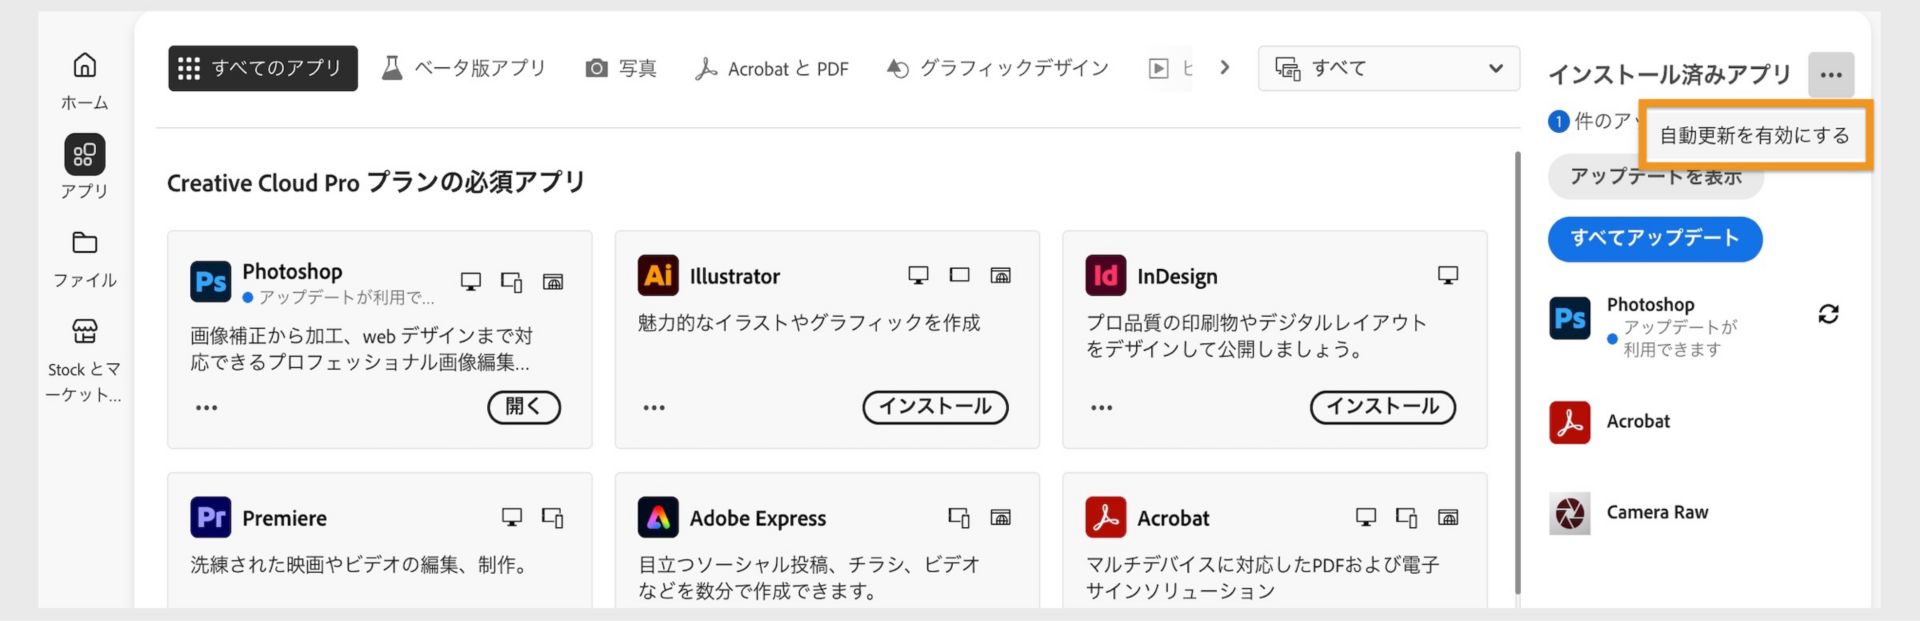This screenshot has width=1920, height=621.
Task: Click the app list vertical scrollbar
Action: 1518,372
